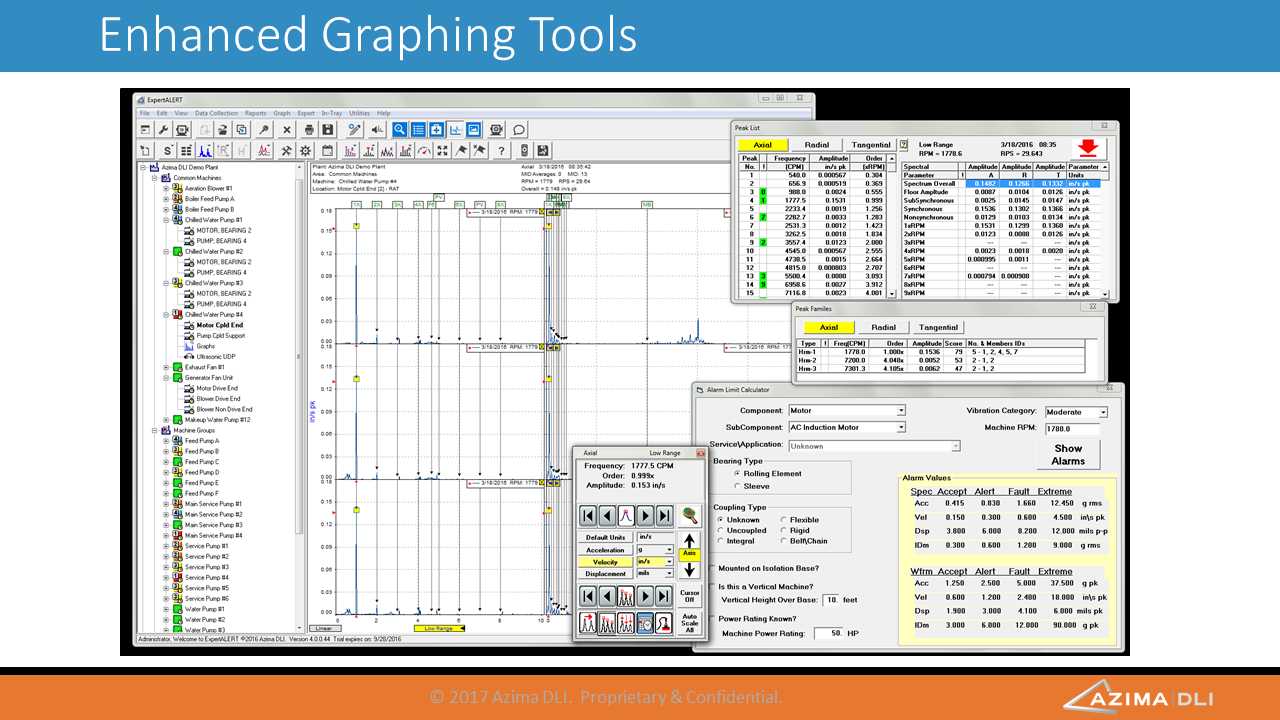
Task: Open the Displacement units mils dropdown
Action: pos(669,574)
